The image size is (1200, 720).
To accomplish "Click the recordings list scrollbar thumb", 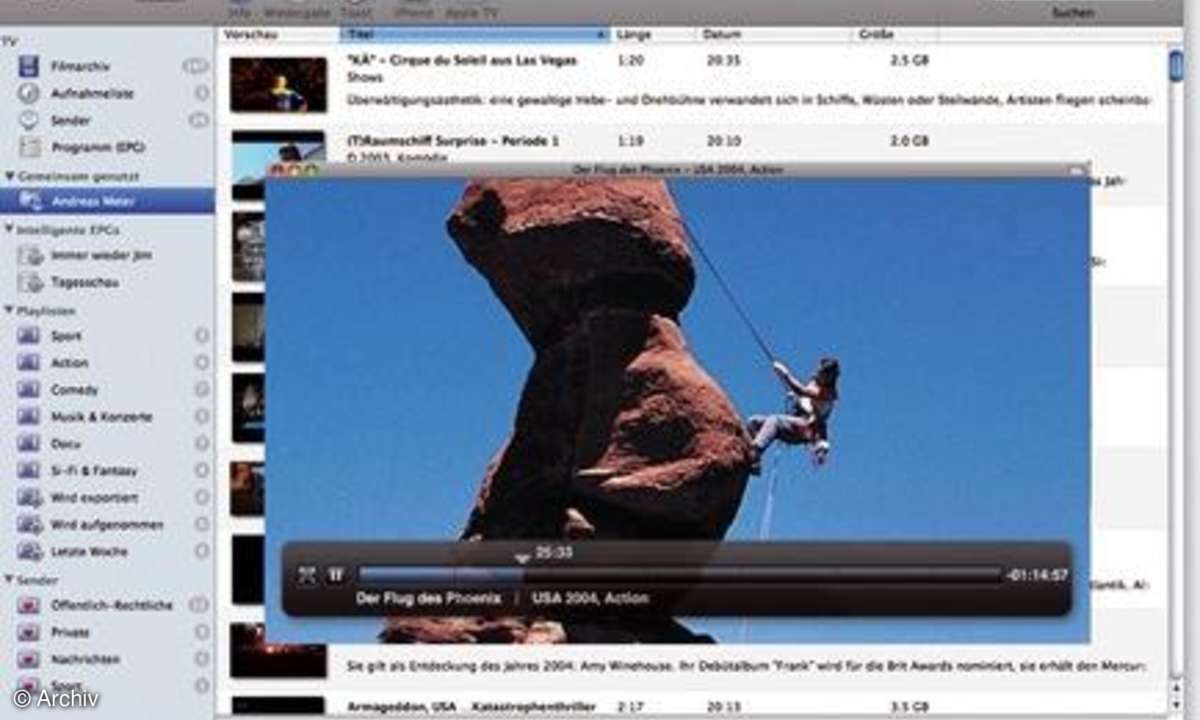I will (1176, 65).
